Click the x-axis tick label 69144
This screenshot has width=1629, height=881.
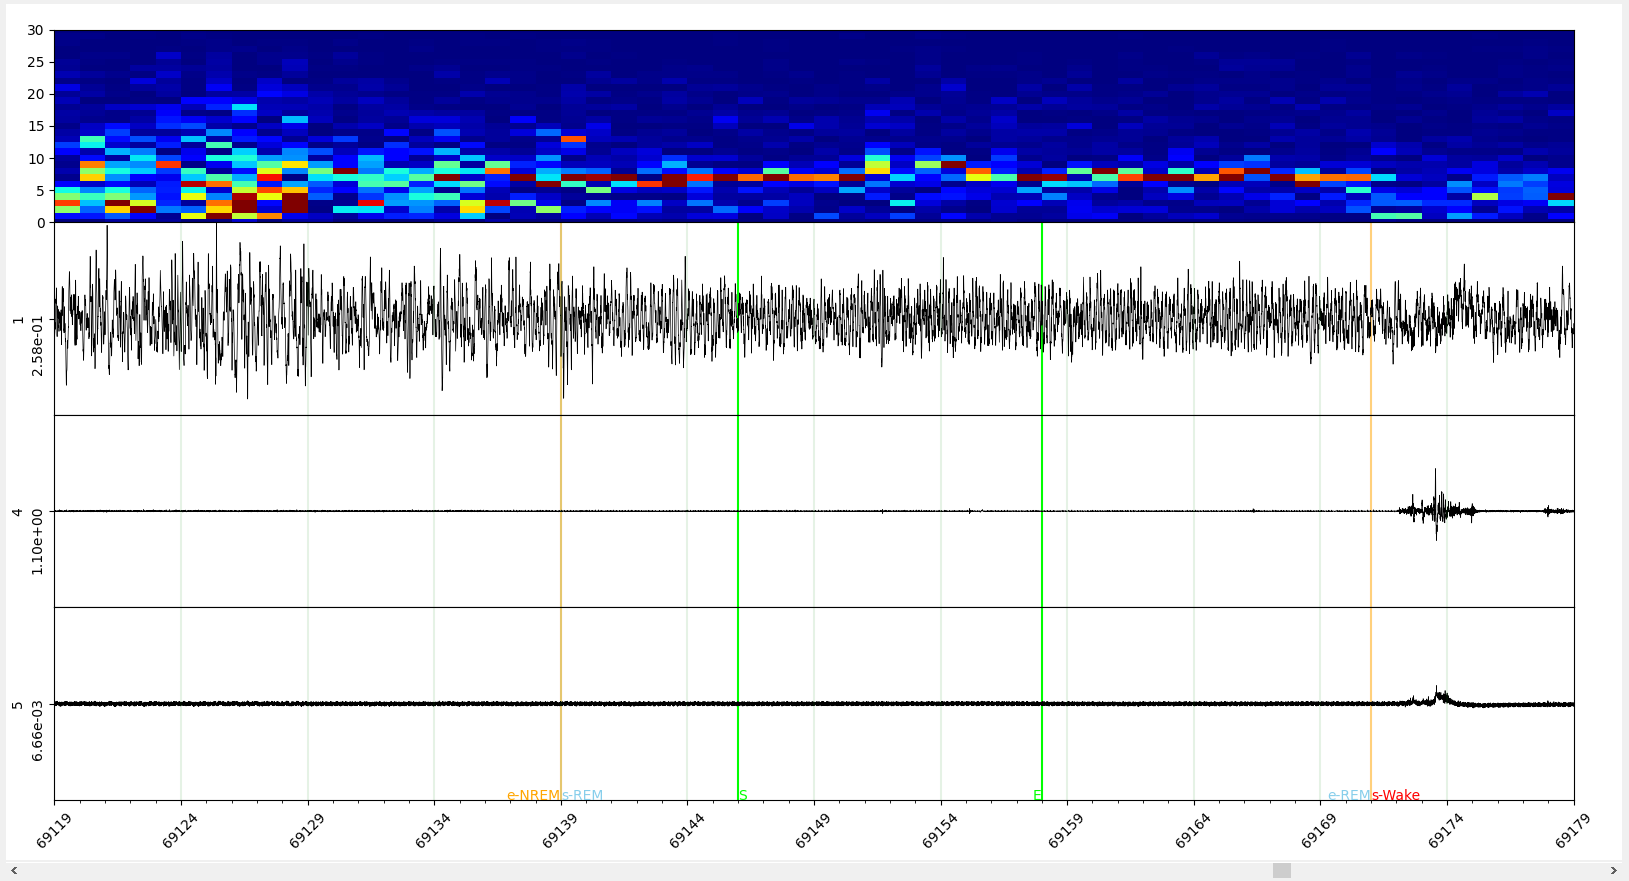(688, 830)
